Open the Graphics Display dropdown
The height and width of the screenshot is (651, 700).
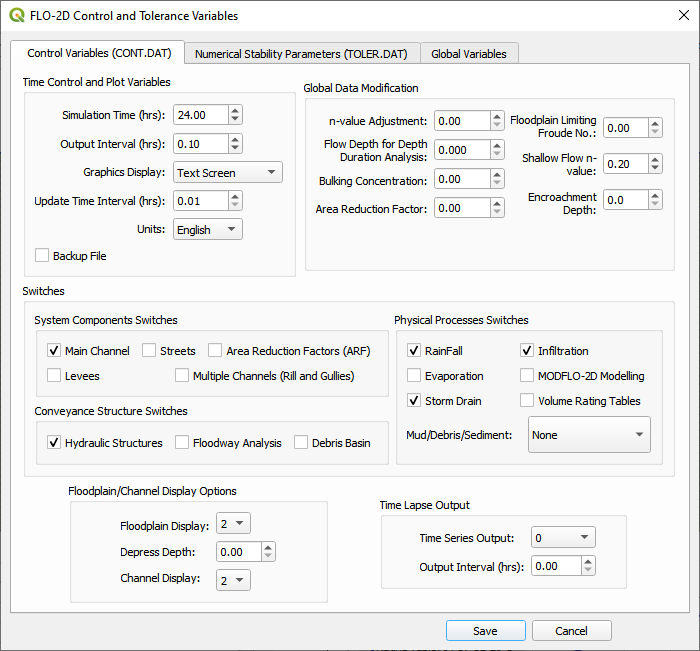click(x=228, y=172)
